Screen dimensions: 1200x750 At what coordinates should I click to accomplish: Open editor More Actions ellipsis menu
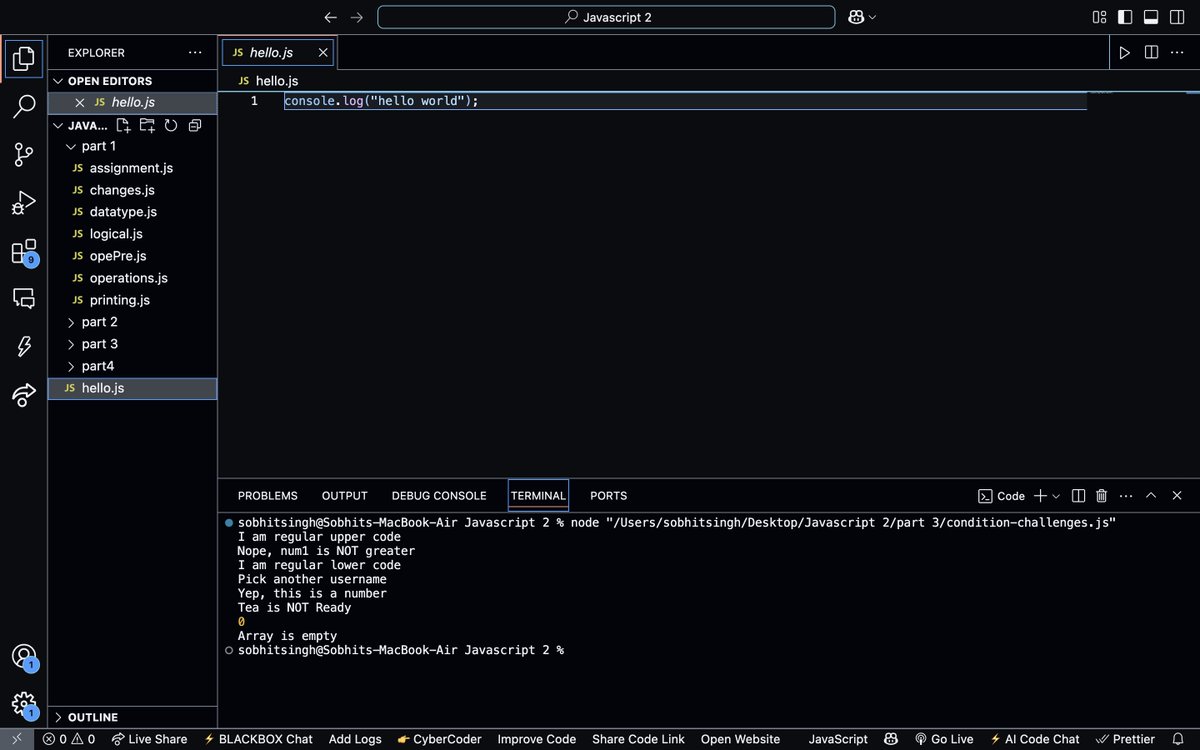[x=1177, y=52]
